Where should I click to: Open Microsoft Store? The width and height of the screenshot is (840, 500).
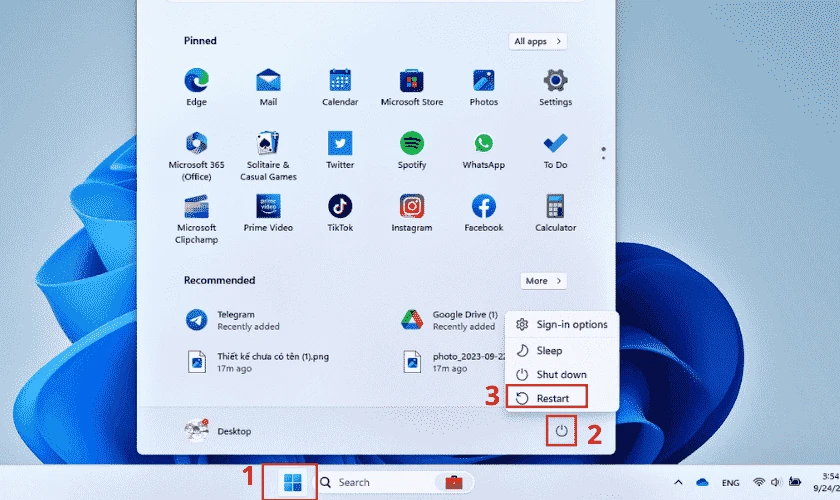411,87
